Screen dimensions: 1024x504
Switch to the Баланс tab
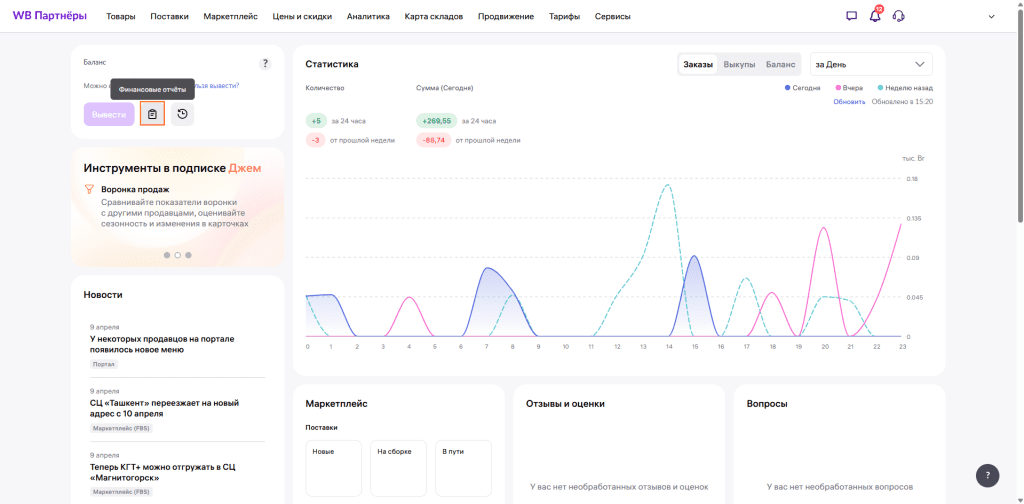780,64
